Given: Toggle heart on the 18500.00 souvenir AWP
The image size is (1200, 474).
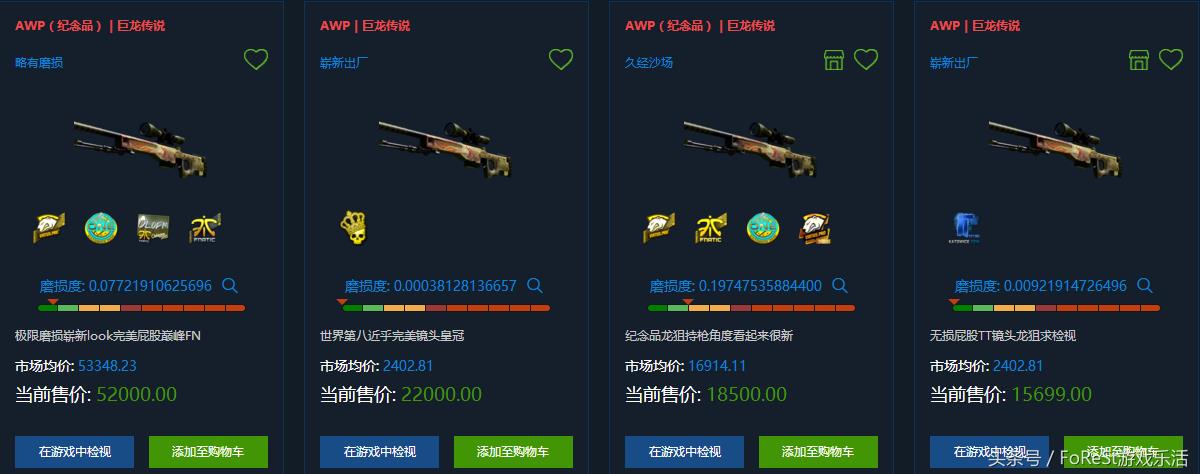Looking at the screenshot, I should point(866,60).
